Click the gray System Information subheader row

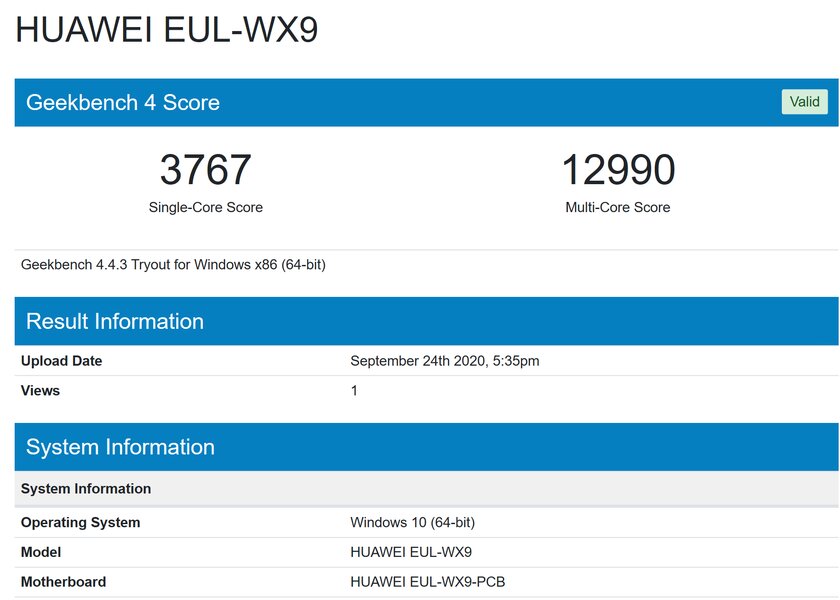coord(426,489)
